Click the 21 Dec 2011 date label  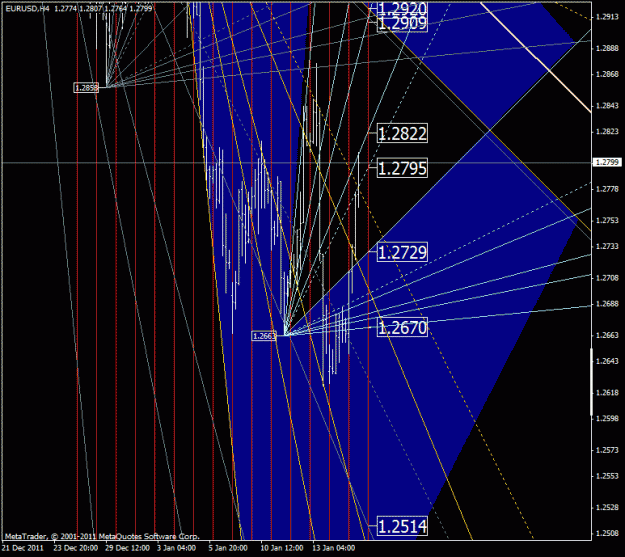(22, 548)
